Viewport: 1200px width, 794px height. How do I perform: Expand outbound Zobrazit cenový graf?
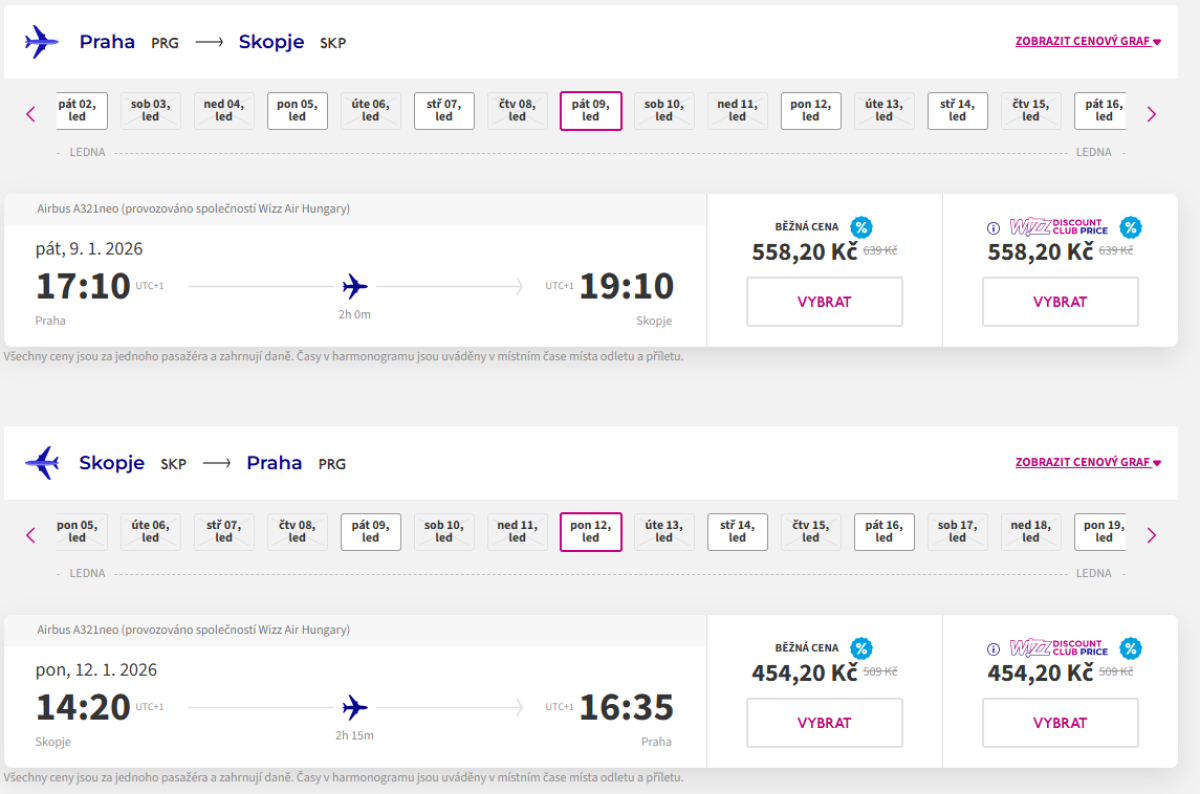(1088, 42)
